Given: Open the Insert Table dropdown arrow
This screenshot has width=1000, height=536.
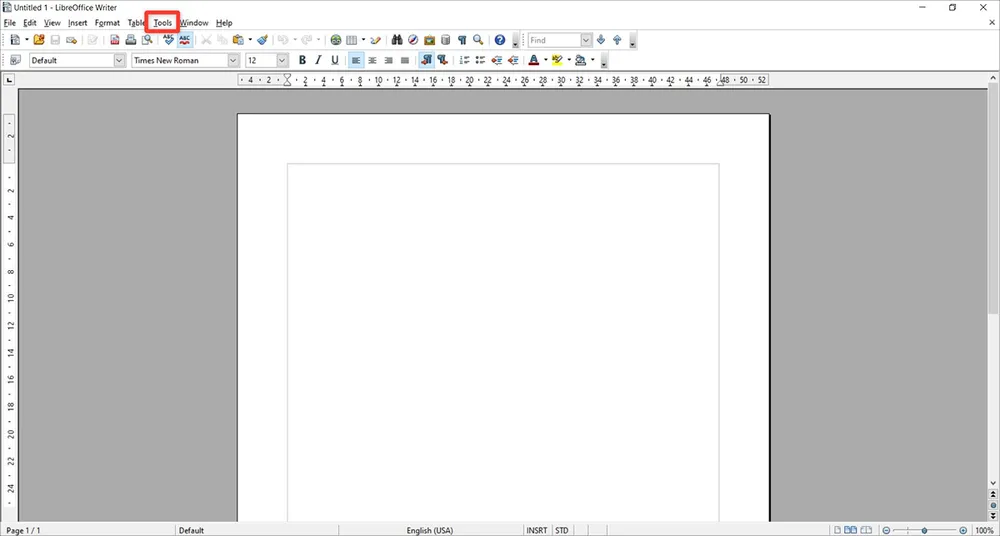Looking at the screenshot, I should point(363,40).
